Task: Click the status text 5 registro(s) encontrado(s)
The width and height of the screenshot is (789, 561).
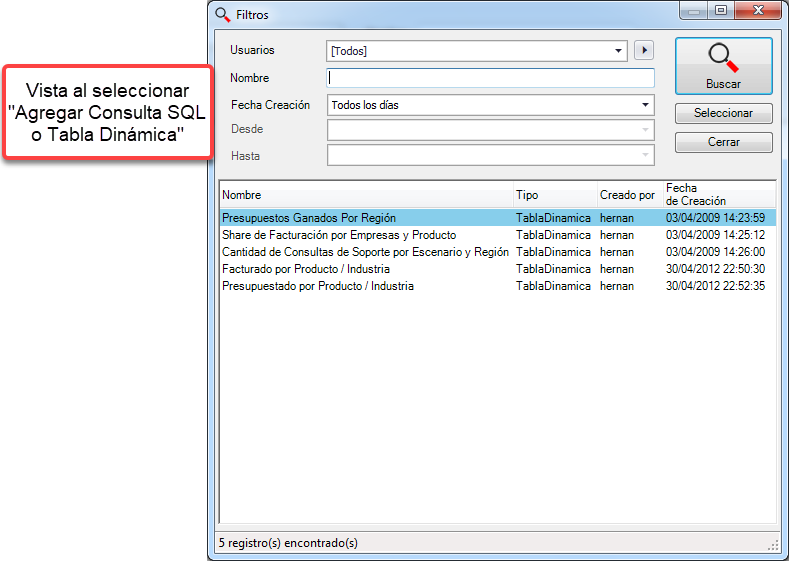Action: [x=288, y=543]
